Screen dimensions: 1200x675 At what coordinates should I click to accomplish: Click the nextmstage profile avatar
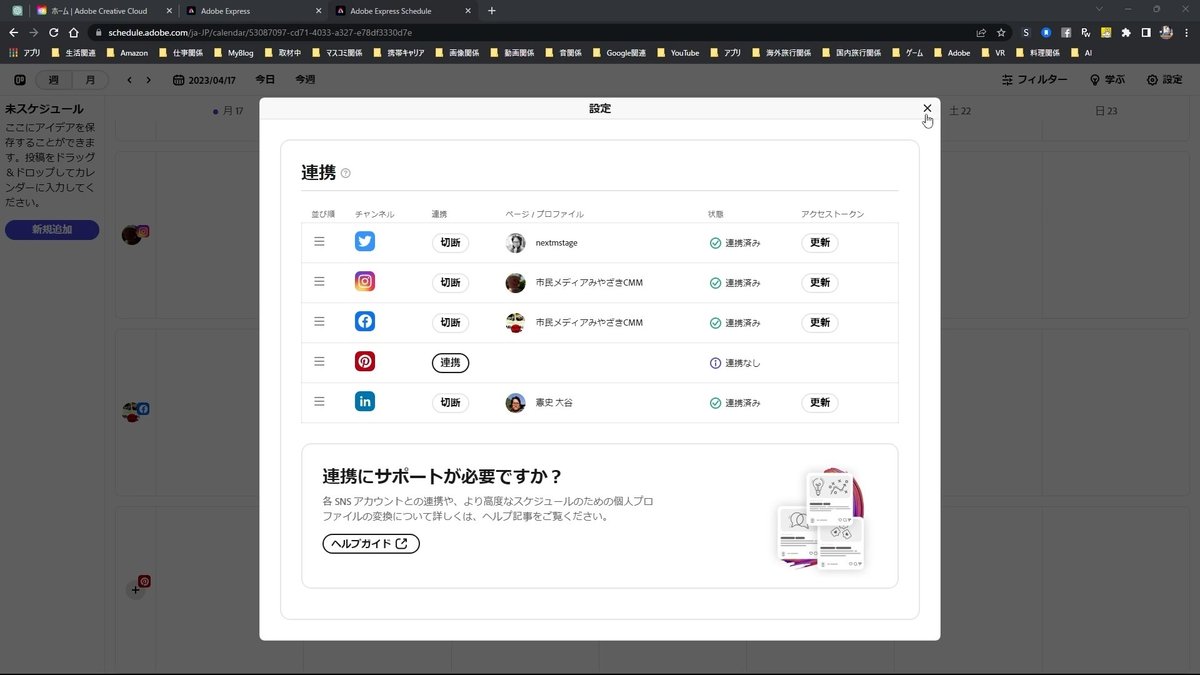pos(515,242)
